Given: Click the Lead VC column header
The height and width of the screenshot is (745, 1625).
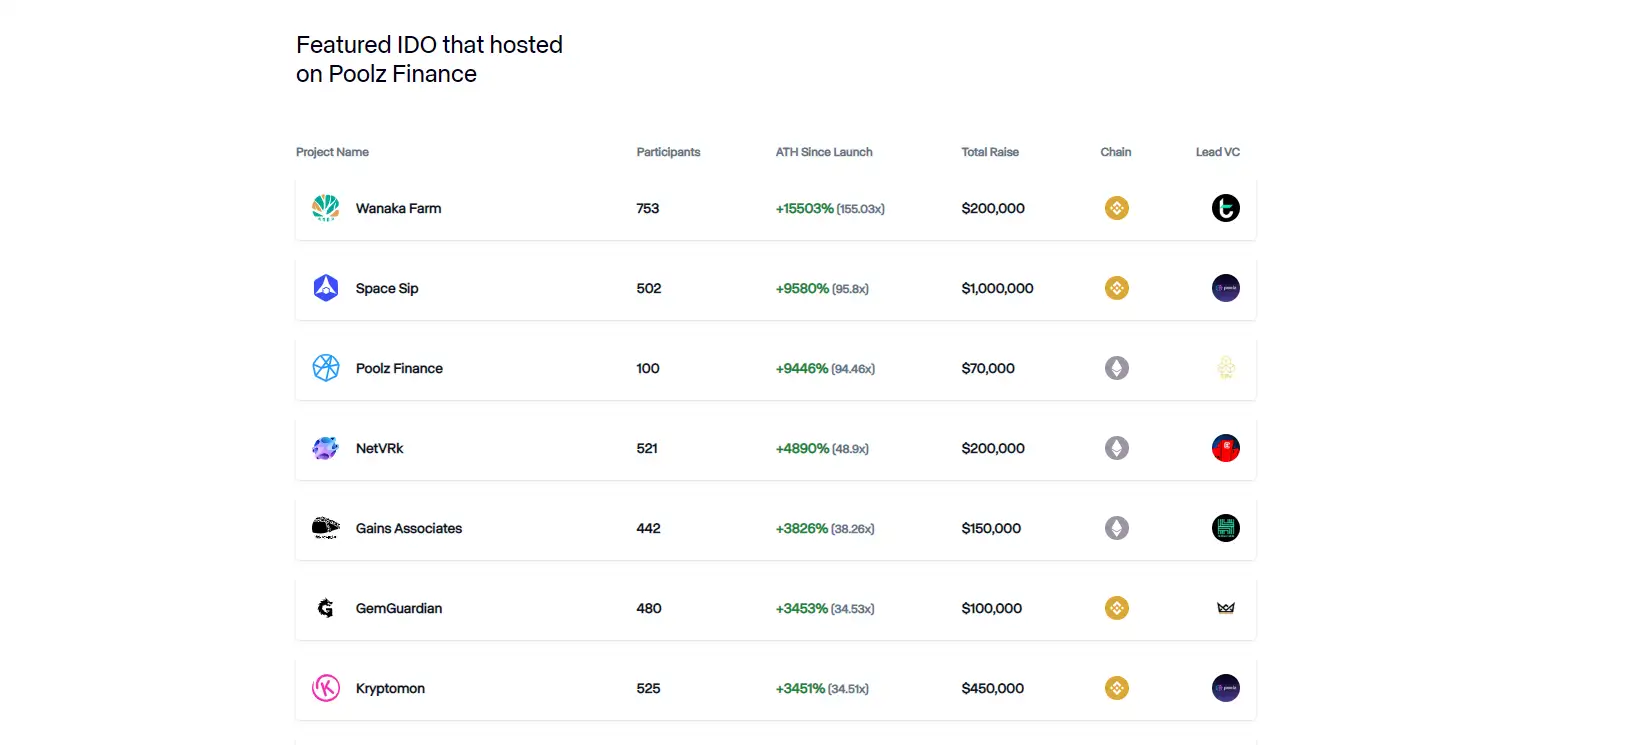Looking at the screenshot, I should point(1217,152).
